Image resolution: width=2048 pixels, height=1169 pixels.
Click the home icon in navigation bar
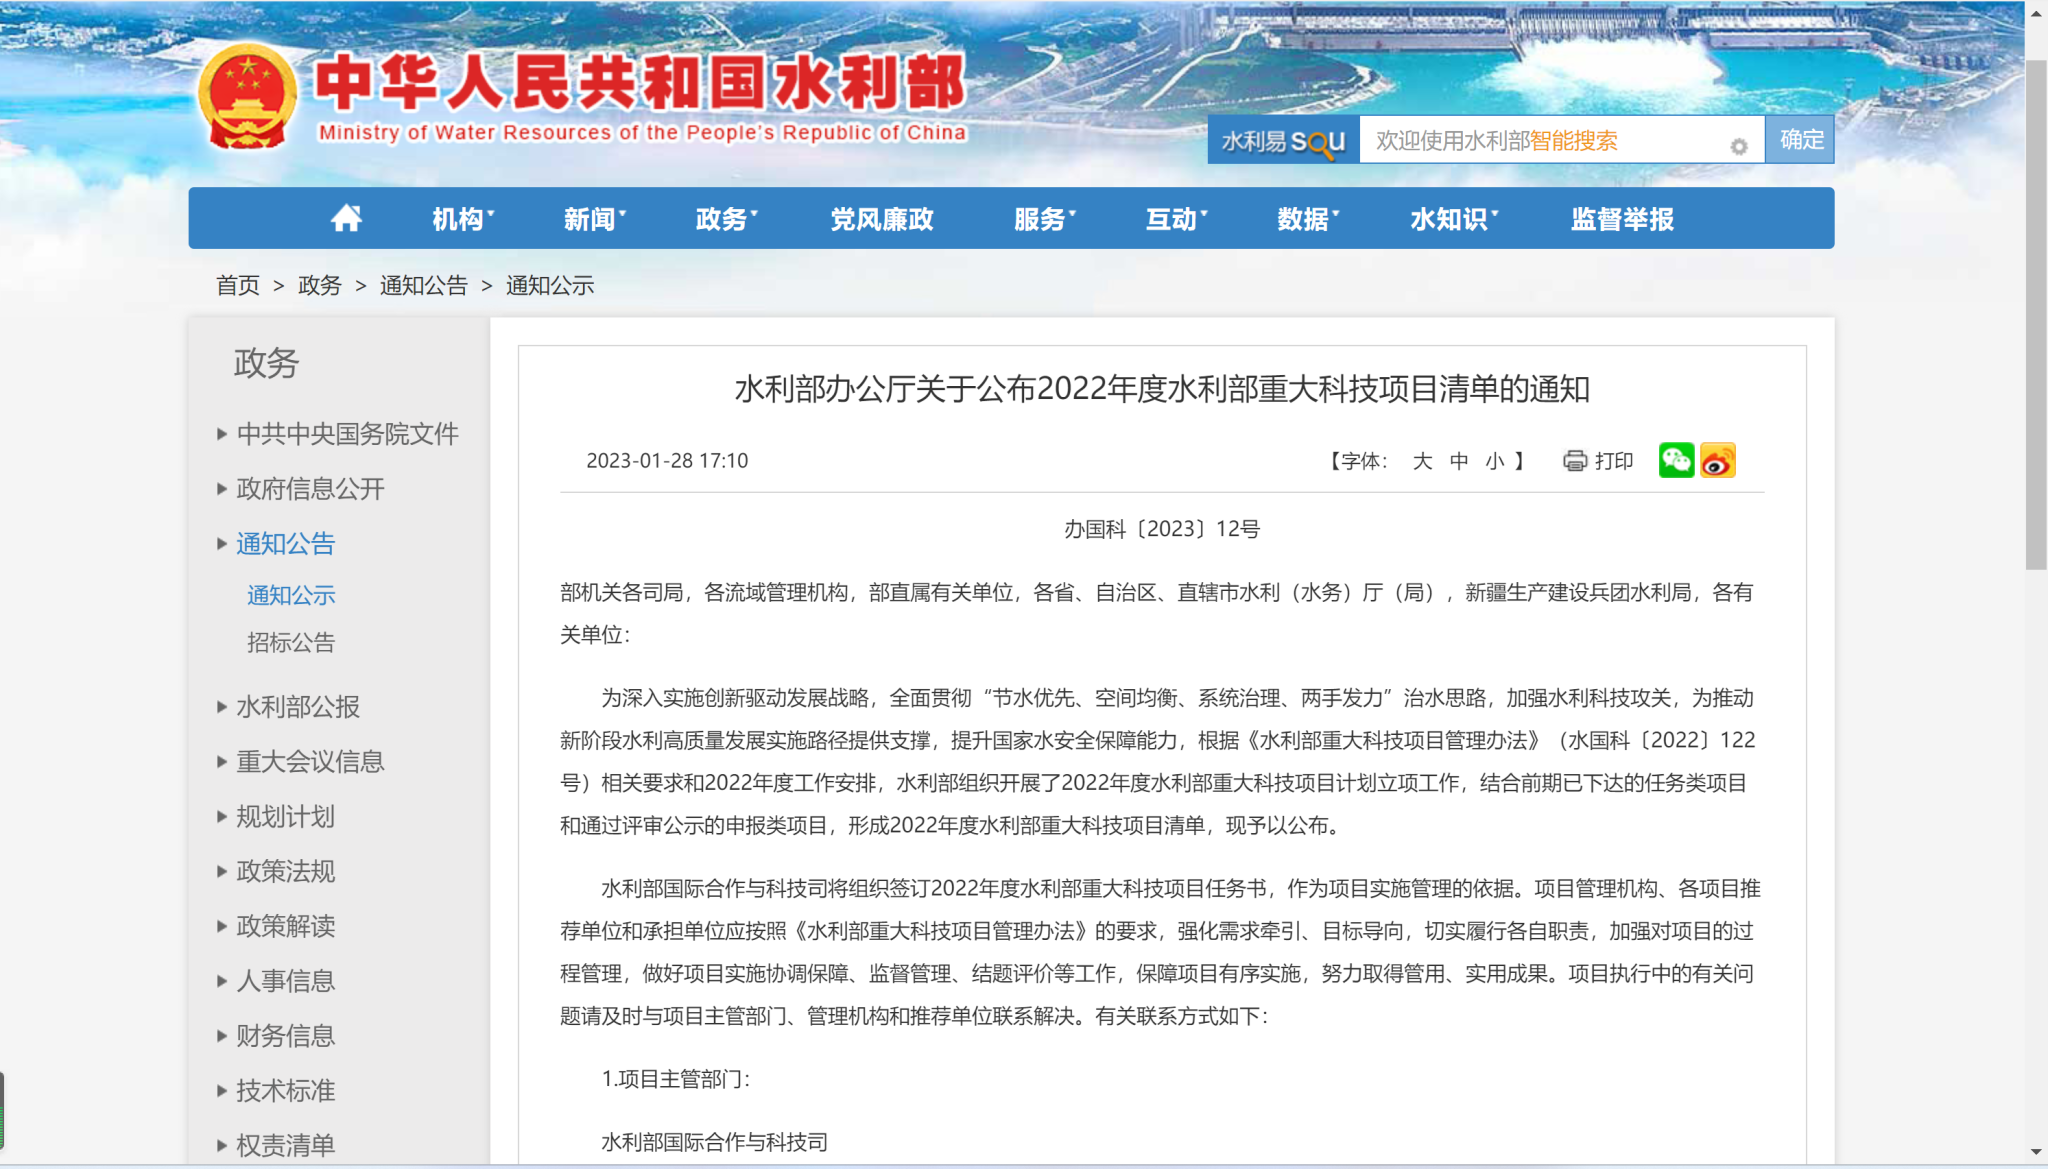(x=346, y=218)
